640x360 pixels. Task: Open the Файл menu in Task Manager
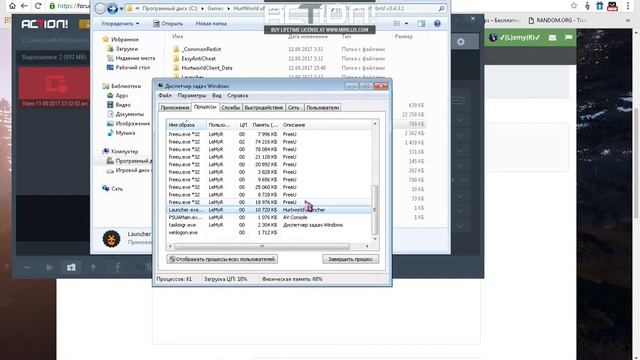pyautogui.click(x=165, y=96)
